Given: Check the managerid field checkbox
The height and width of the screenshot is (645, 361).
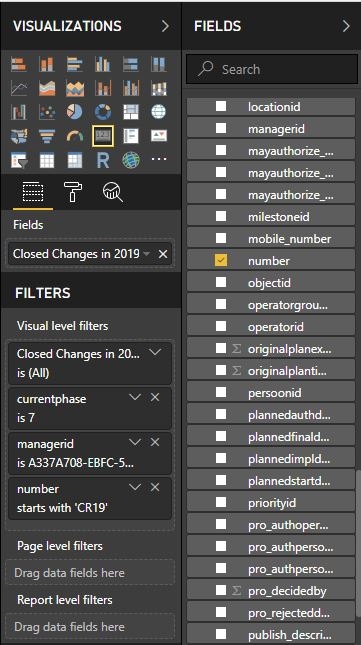Looking at the screenshot, I should 221,128.
